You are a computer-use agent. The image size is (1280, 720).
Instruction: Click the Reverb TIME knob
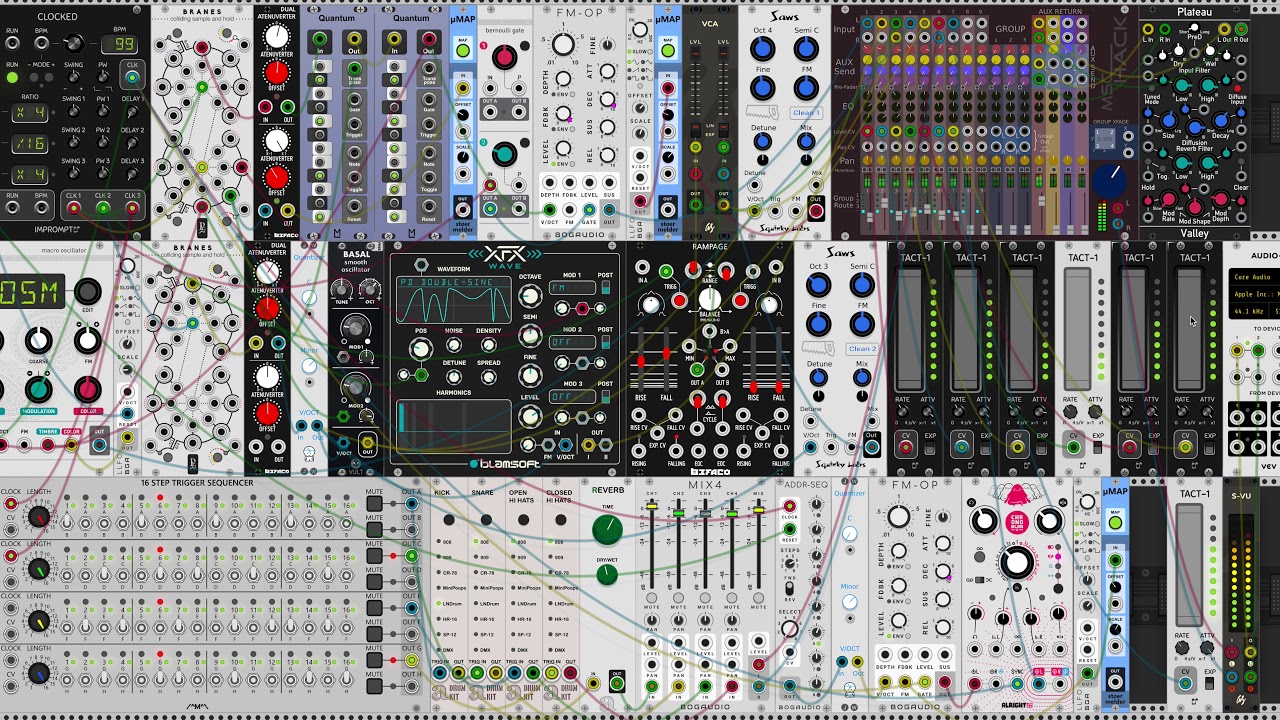(x=606, y=529)
